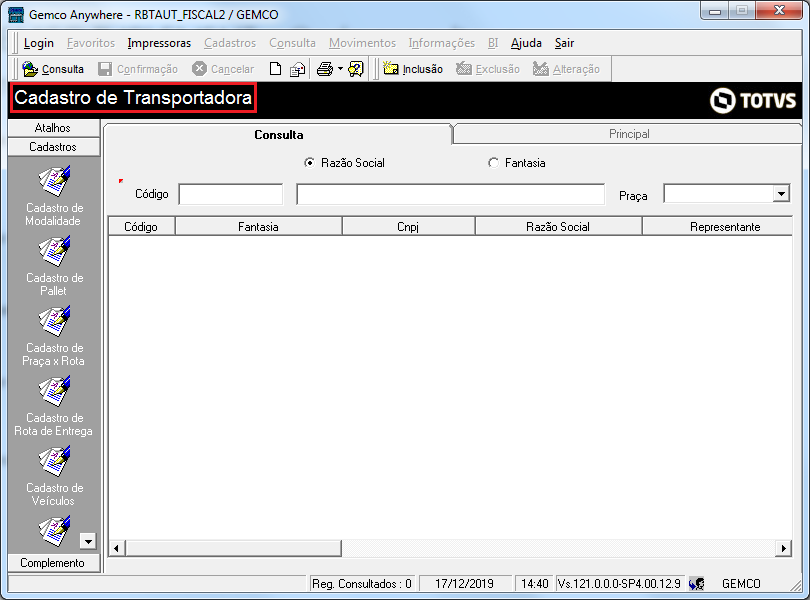810x600 pixels.
Task: Click the horizontal scrollbar left arrow
Action: pyautogui.click(x=117, y=548)
